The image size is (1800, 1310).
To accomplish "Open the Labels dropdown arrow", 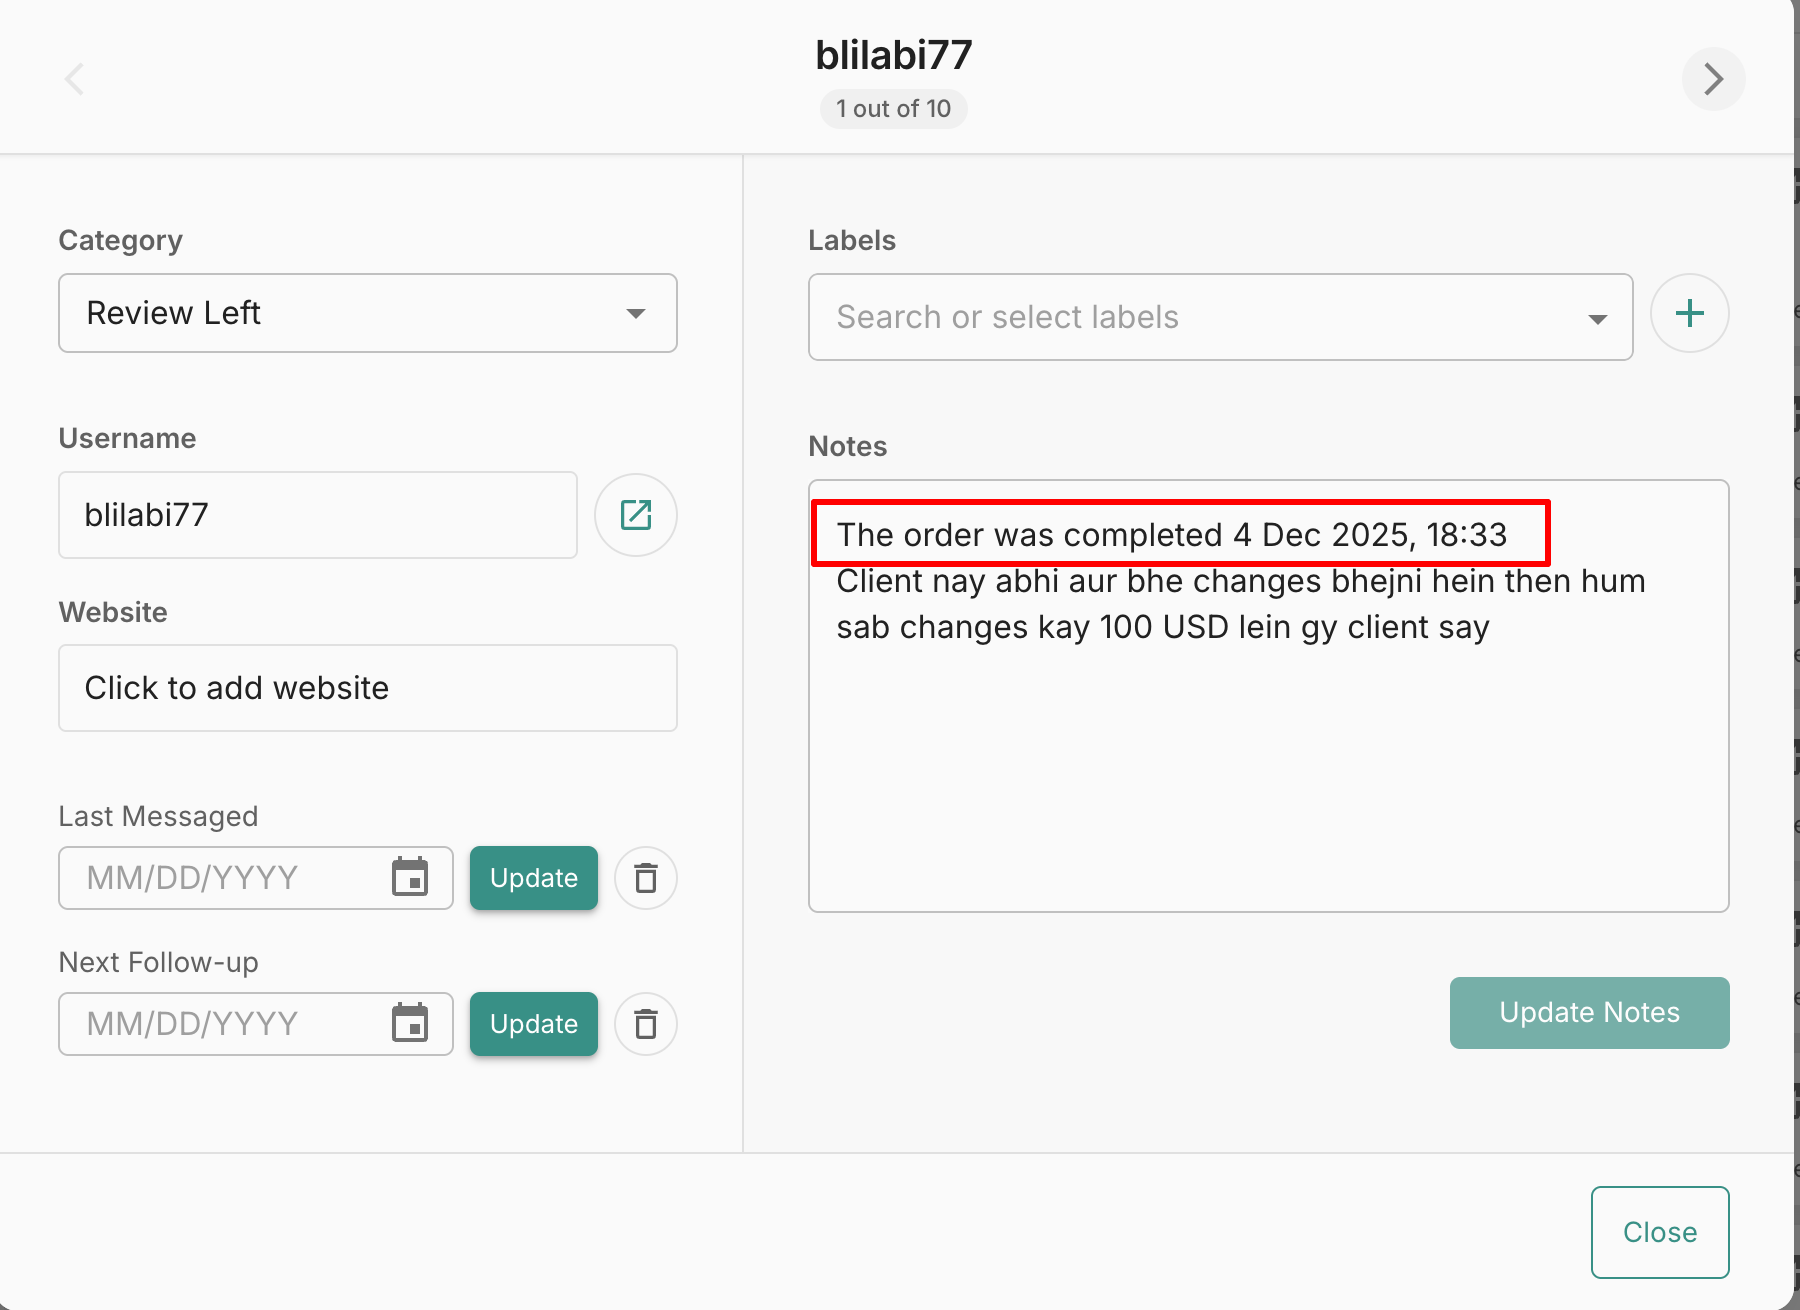I will click(1597, 319).
